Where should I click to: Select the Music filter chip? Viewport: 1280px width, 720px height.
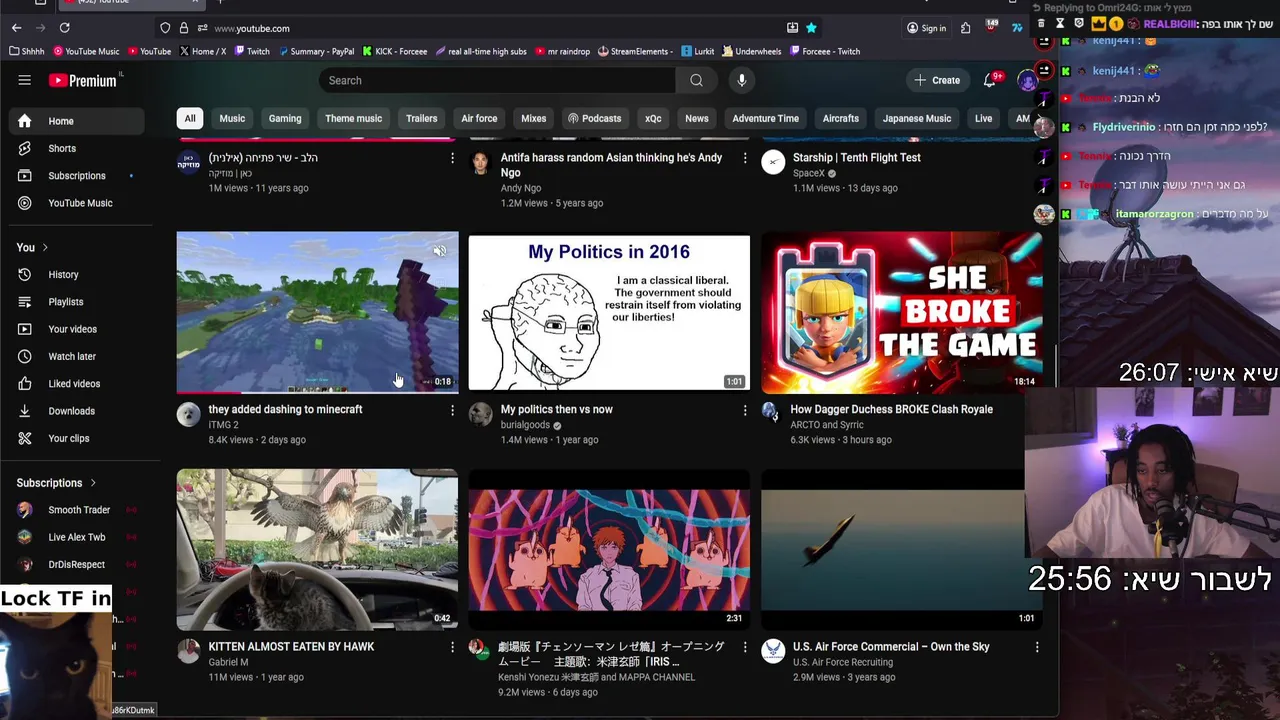tap(232, 118)
